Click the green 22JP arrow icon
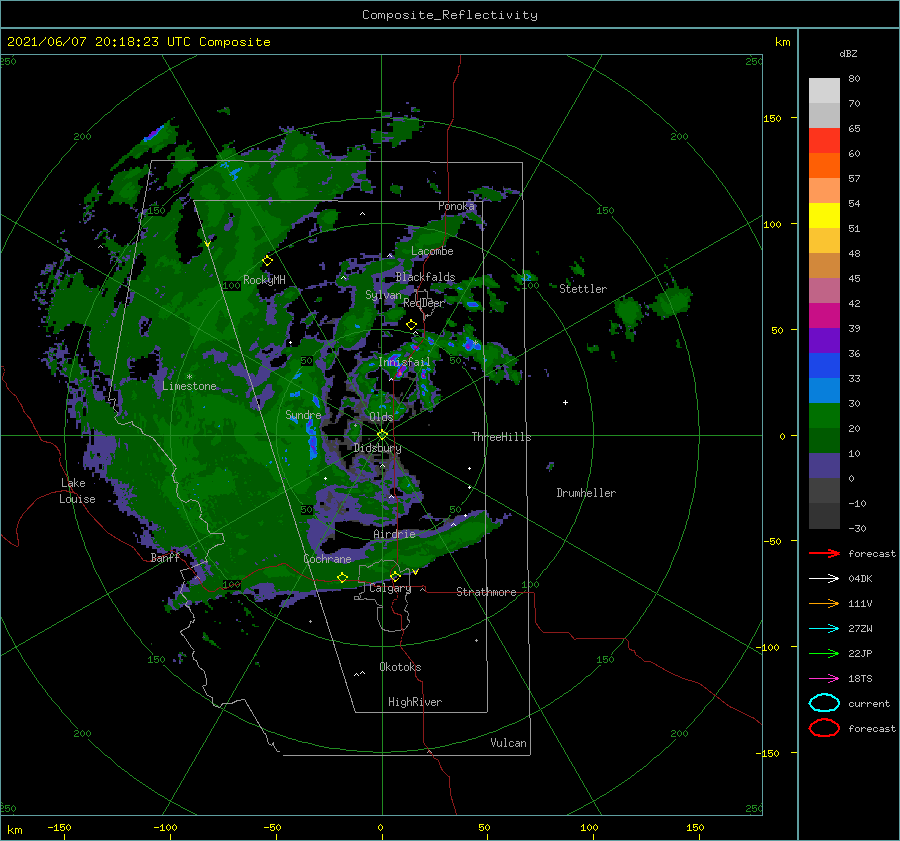 (x=824, y=653)
